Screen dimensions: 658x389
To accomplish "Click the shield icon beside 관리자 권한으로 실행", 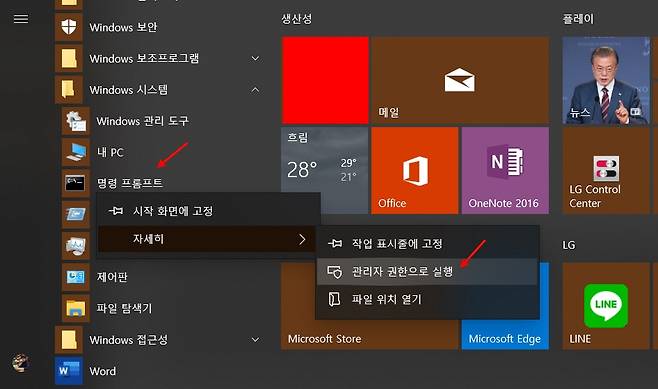I will tap(334, 272).
